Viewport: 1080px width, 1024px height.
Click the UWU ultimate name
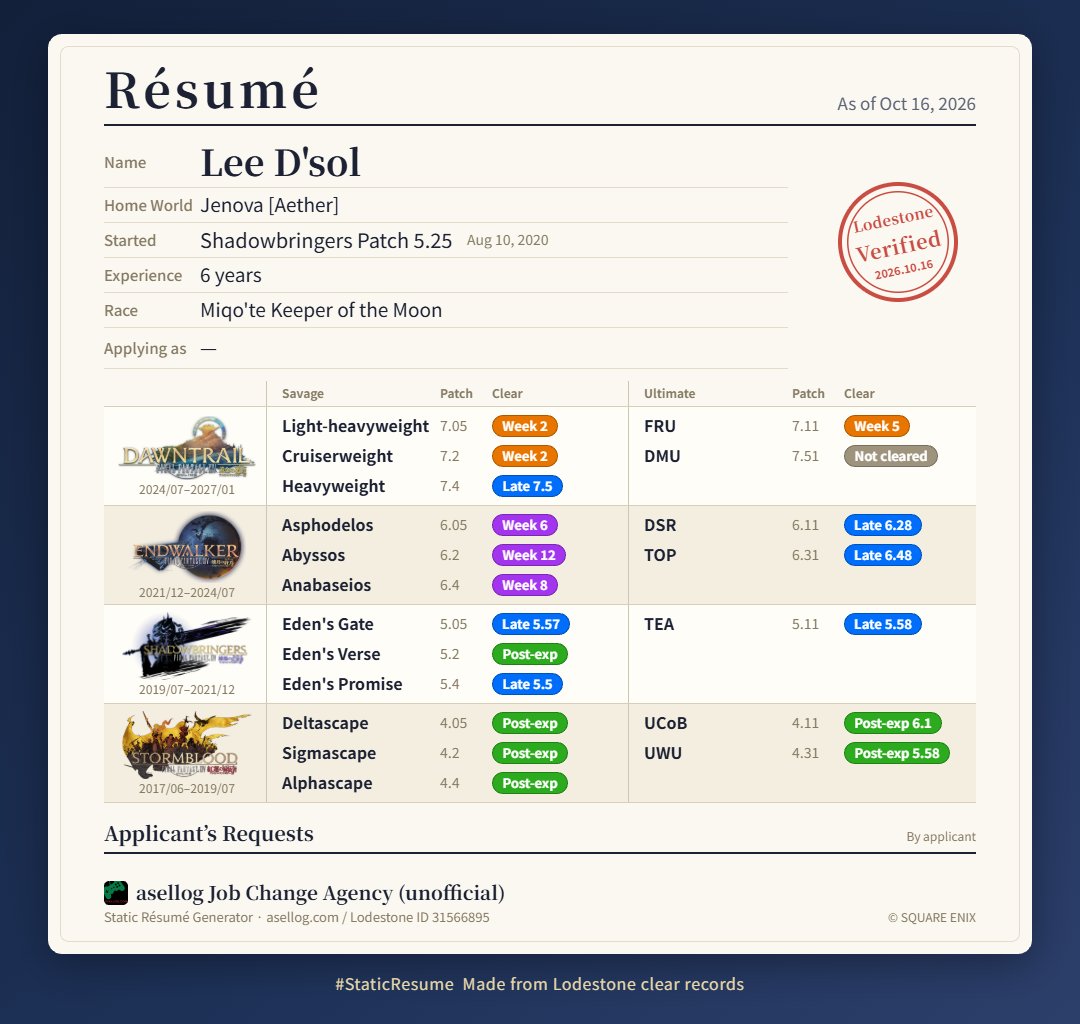point(663,753)
